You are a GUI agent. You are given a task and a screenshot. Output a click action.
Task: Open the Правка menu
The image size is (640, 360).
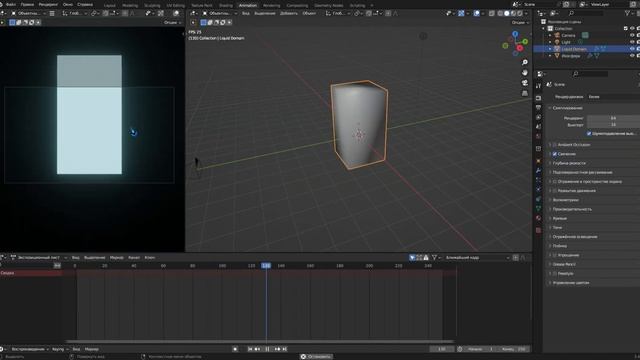(27, 4)
